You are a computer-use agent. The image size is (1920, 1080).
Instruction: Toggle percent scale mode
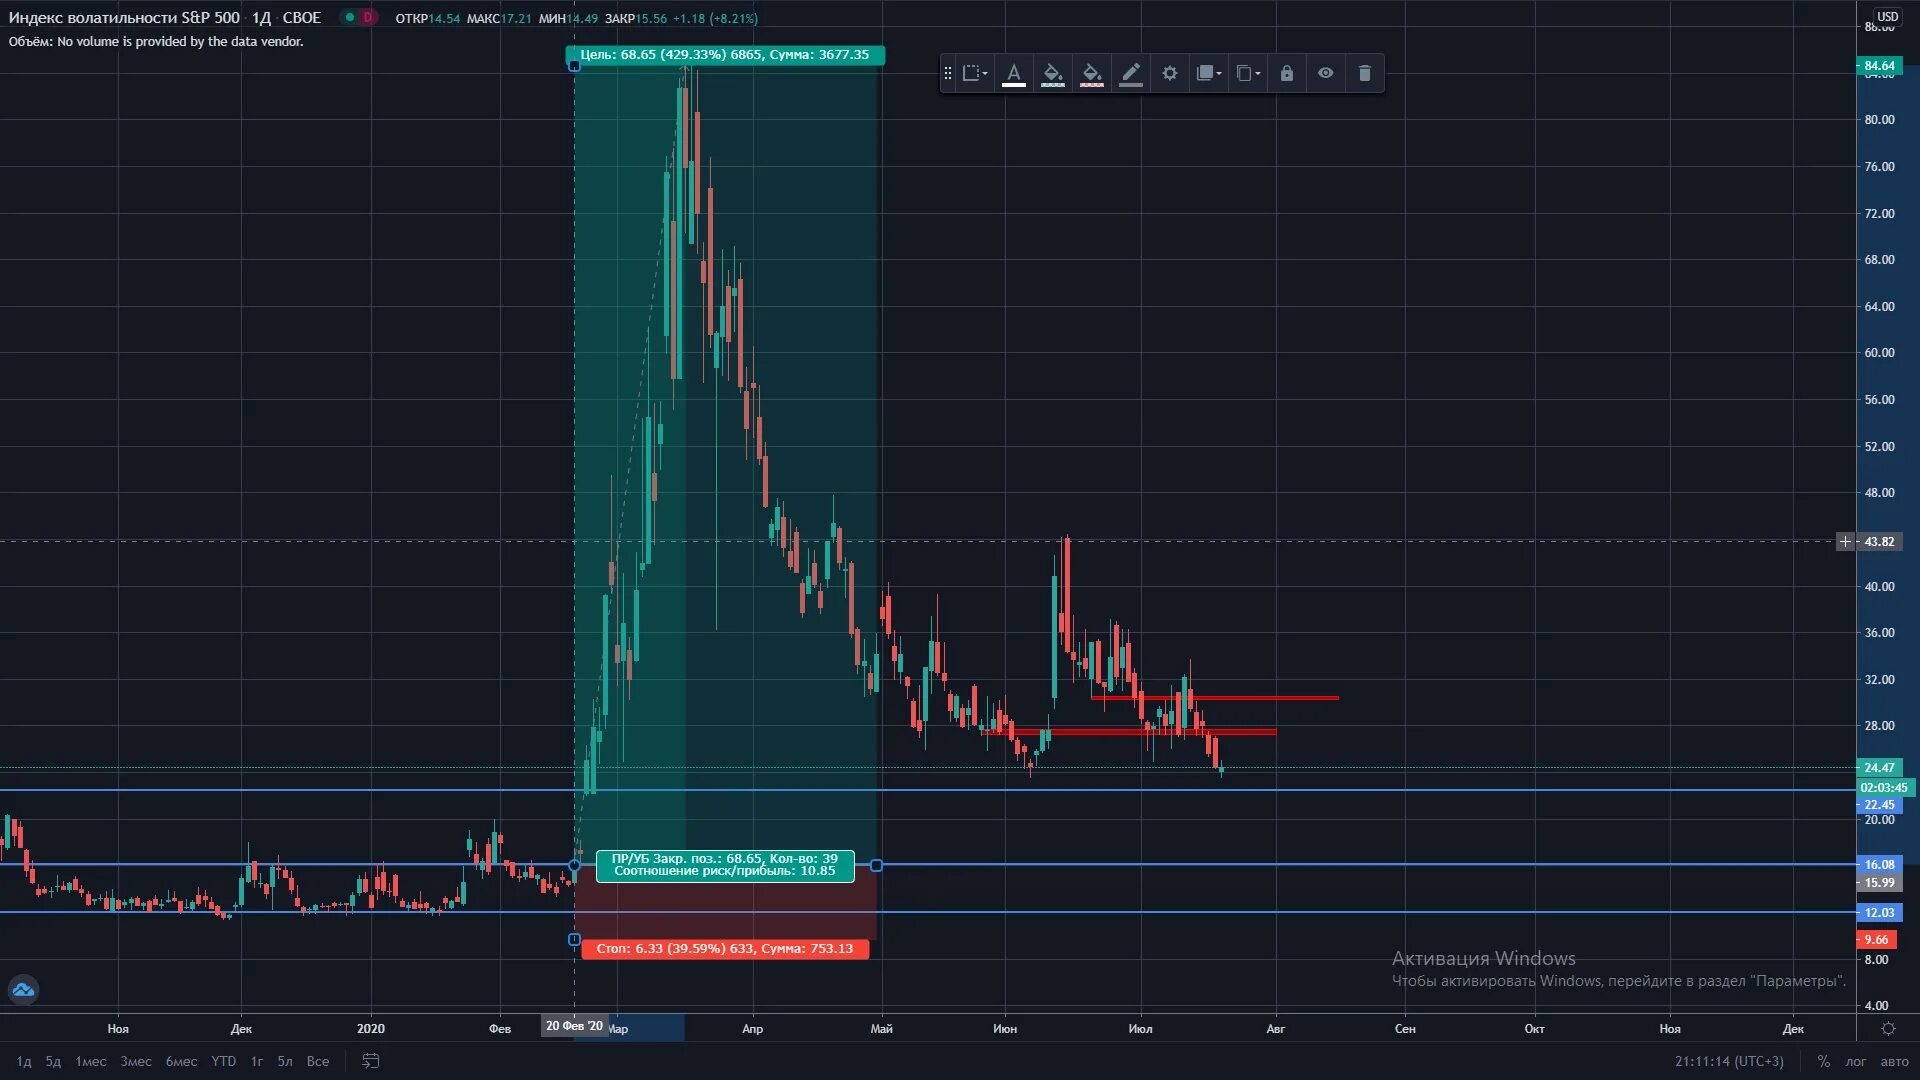click(x=1824, y=1061)
